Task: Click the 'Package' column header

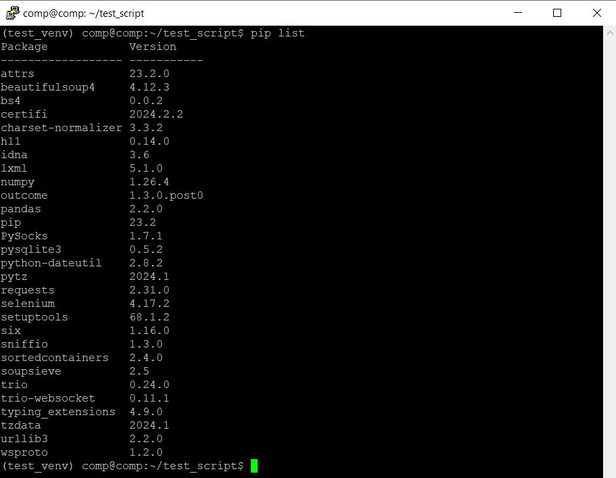Action: pyautogui.click(x=24, y=47)
